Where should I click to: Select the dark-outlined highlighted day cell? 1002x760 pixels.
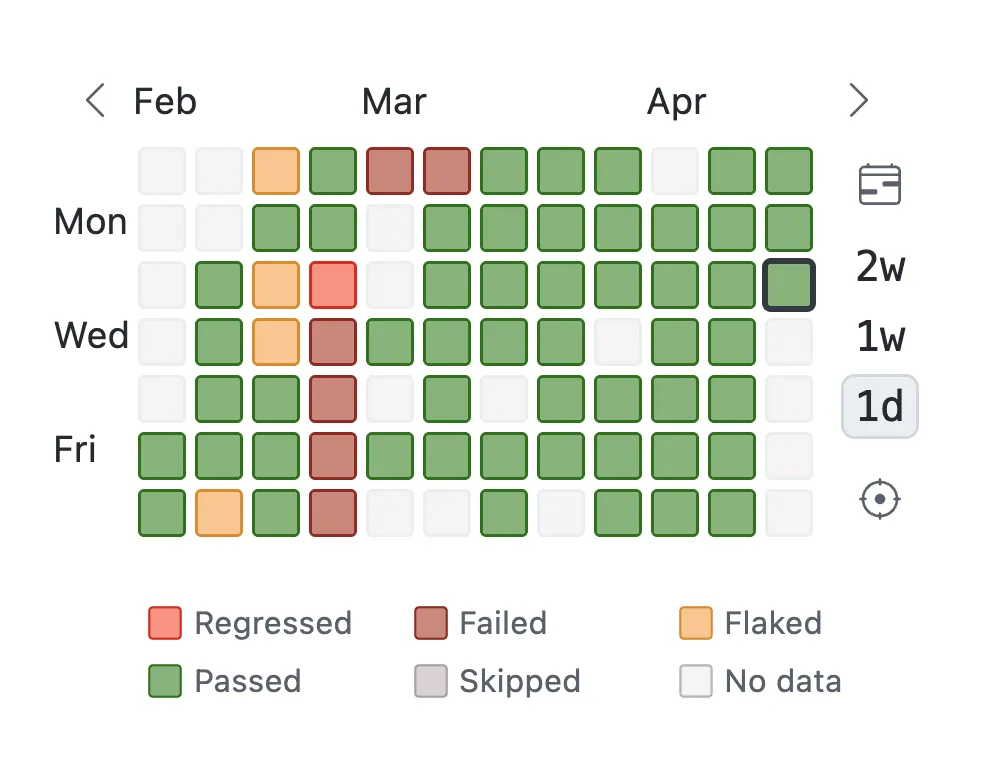click(x=789, y=284)
